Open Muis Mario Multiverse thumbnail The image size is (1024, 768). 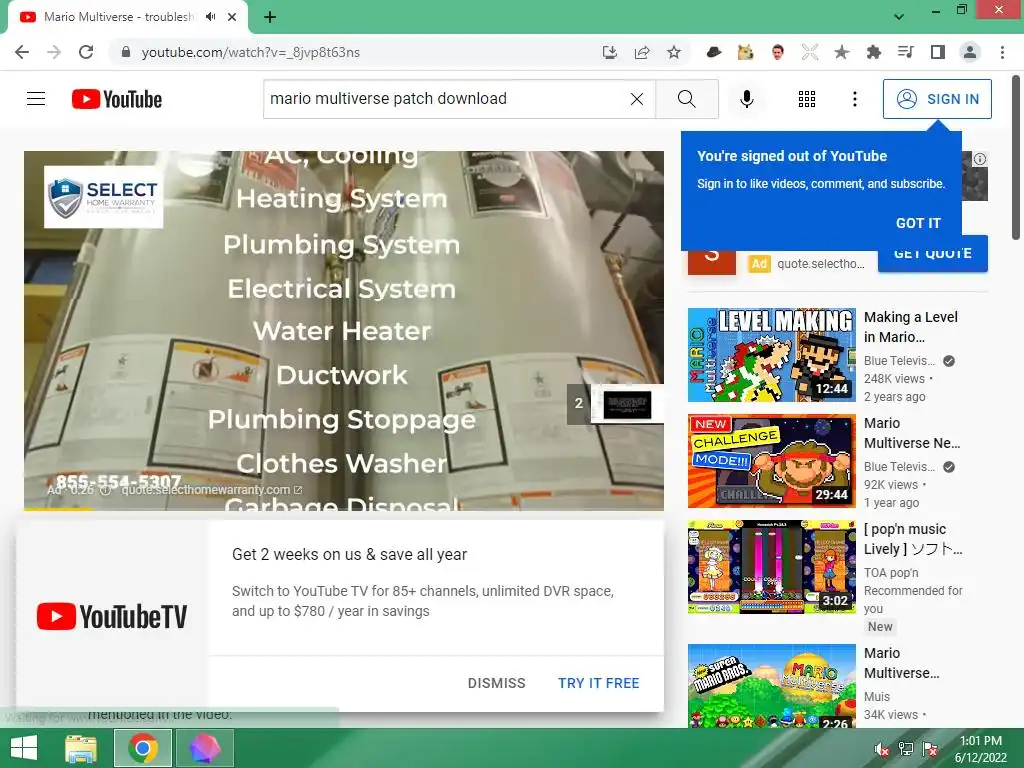(771, 686)
